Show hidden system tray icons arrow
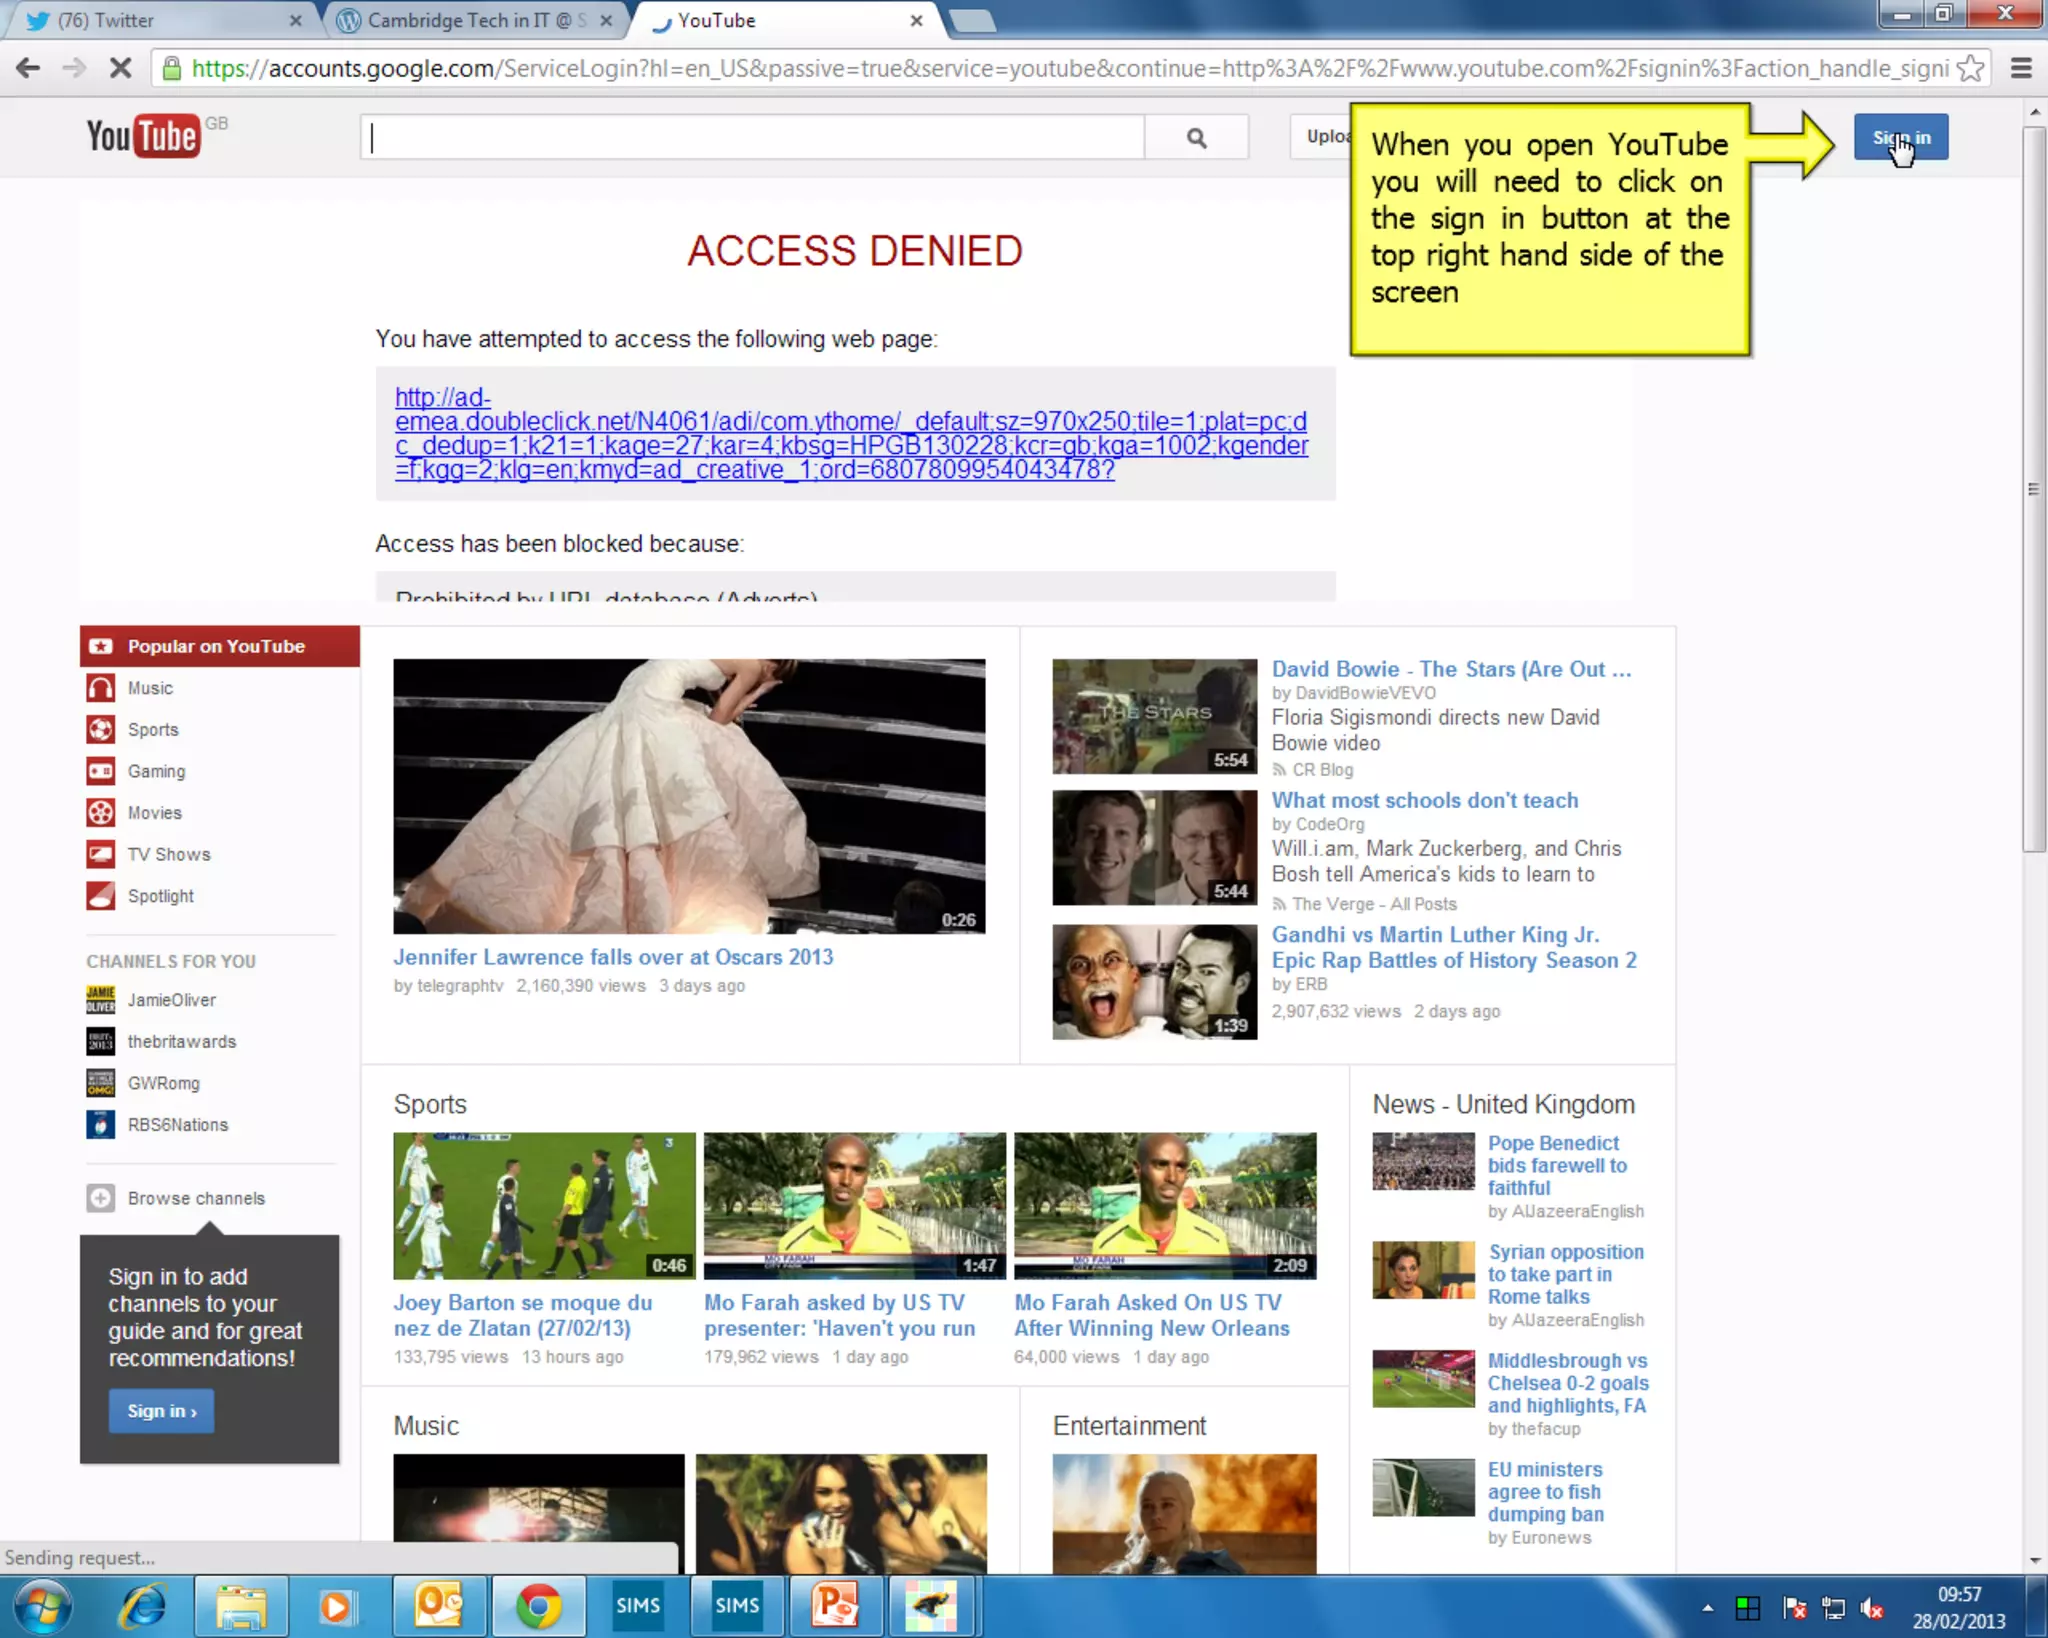This screenshot has height=1638, width=2048. coord(1707,1608)
